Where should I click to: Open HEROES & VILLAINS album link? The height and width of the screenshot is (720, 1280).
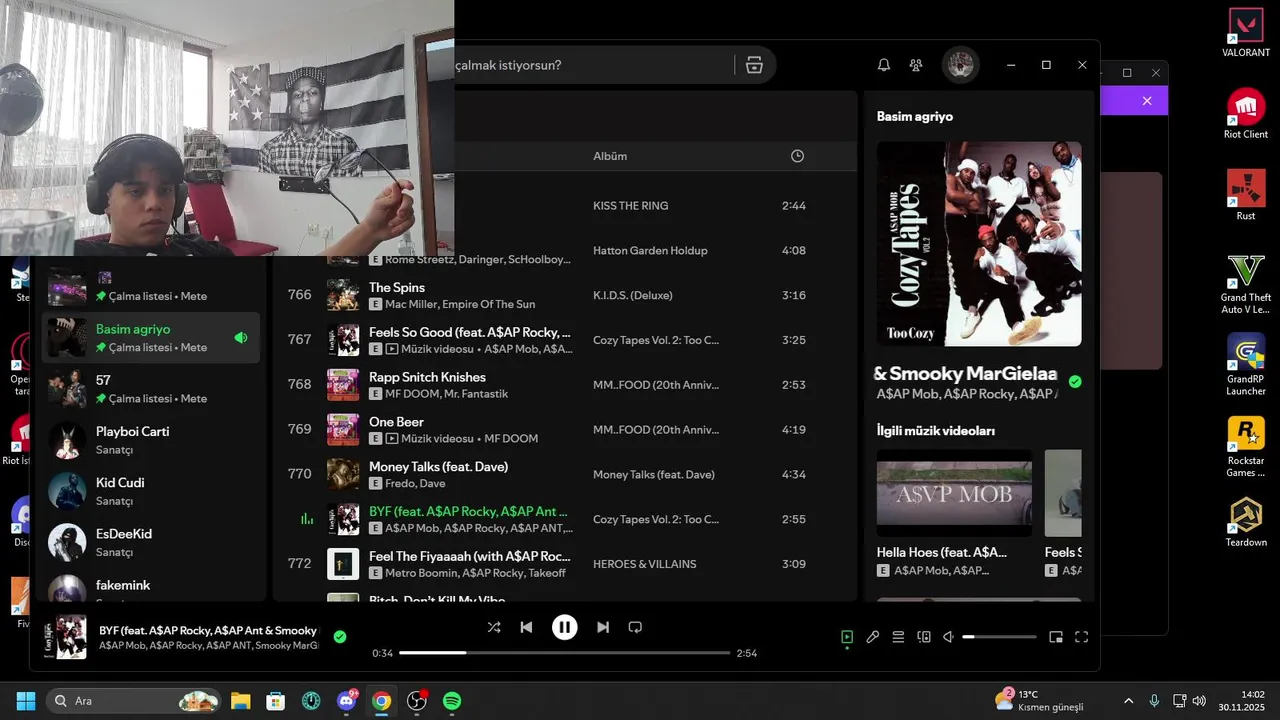644,564
